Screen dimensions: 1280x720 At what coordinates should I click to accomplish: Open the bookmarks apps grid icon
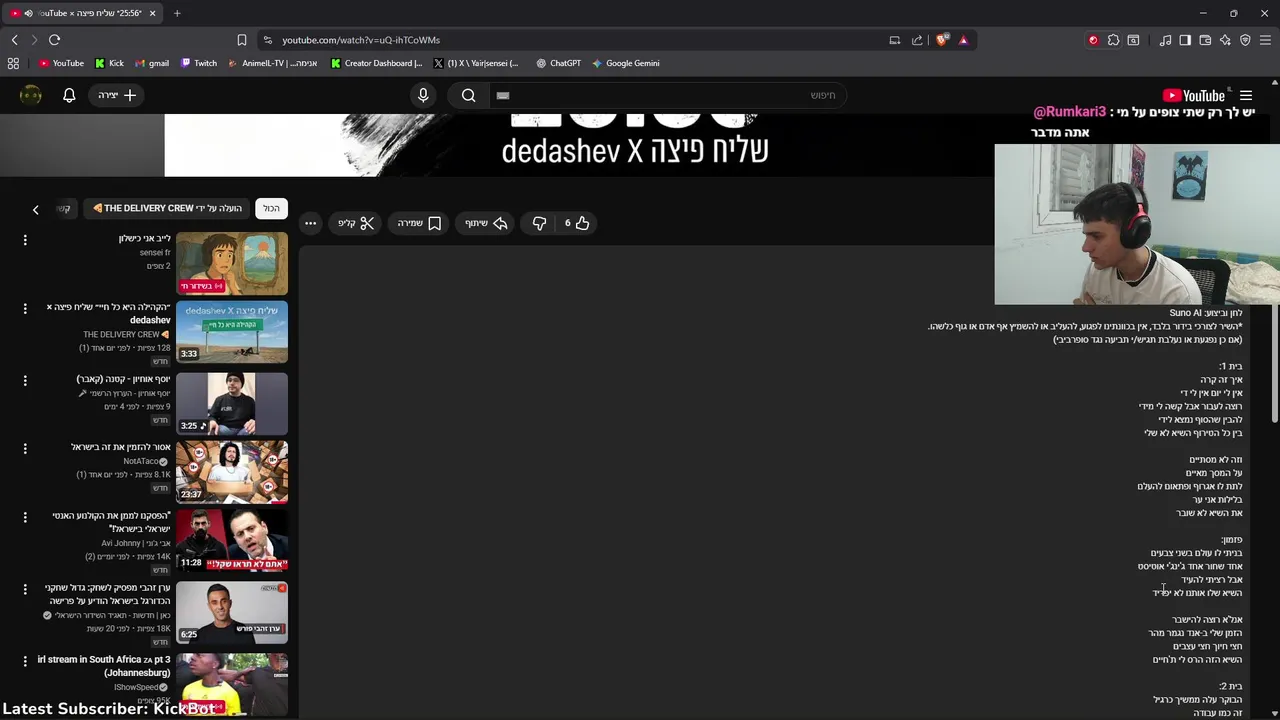coord(13,63)
